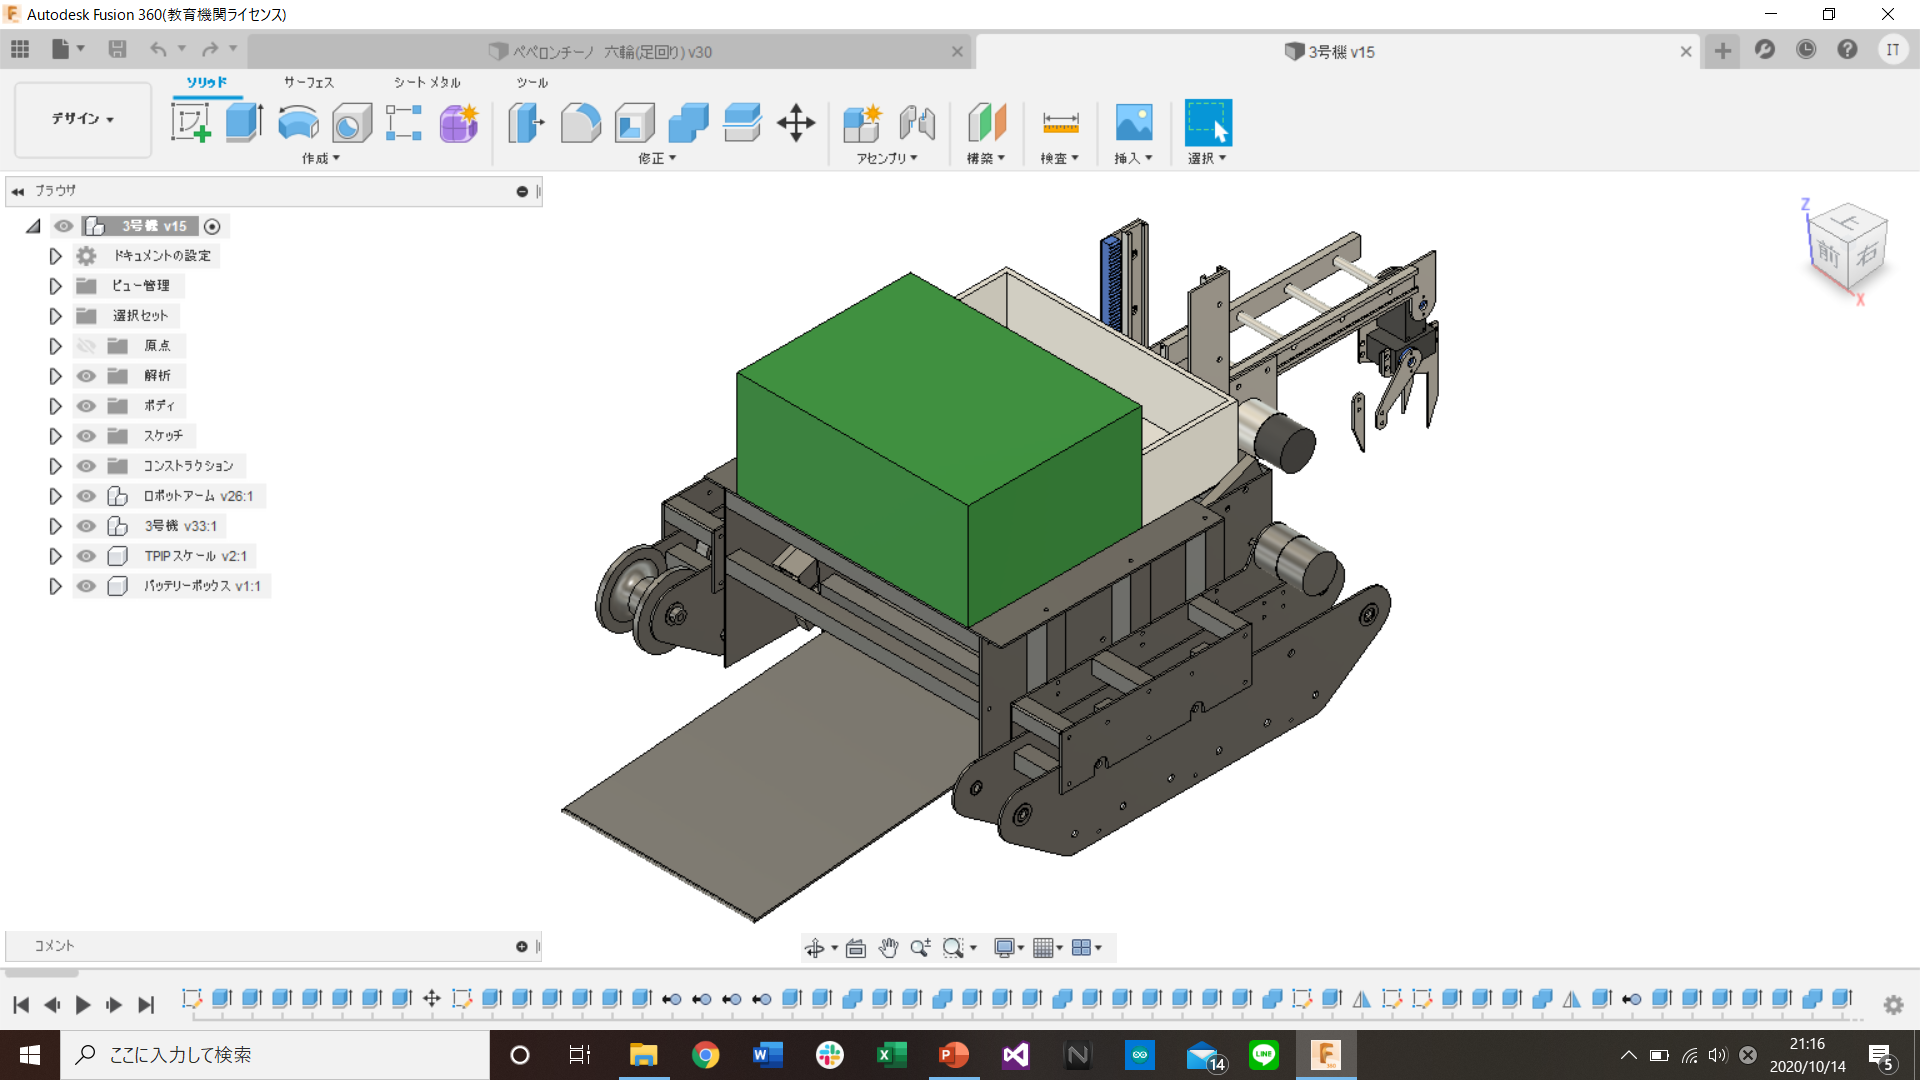This screenshot has width=1920, height=1080.
Task: Toggle visibility of スケッチ folder
Action: [87, 436]
